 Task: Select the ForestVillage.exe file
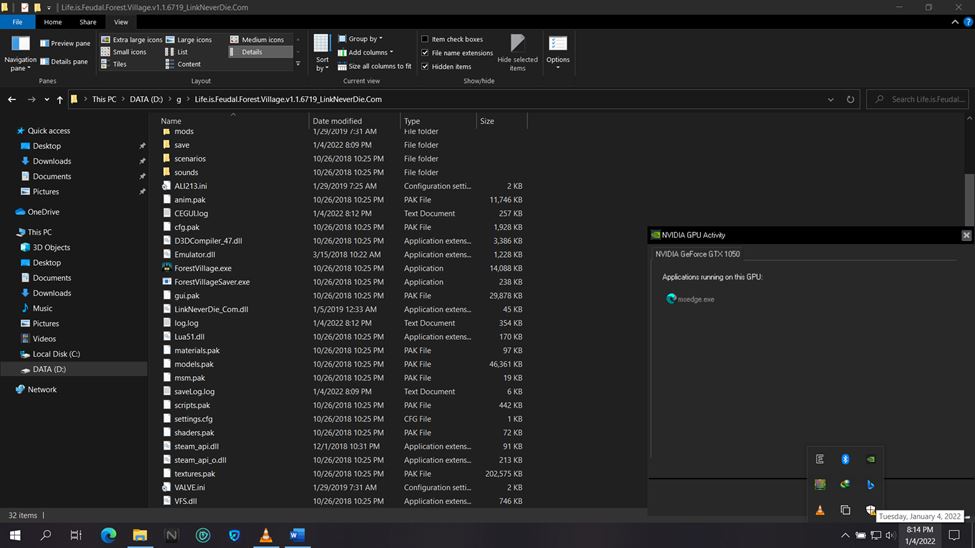click(203, 268)
